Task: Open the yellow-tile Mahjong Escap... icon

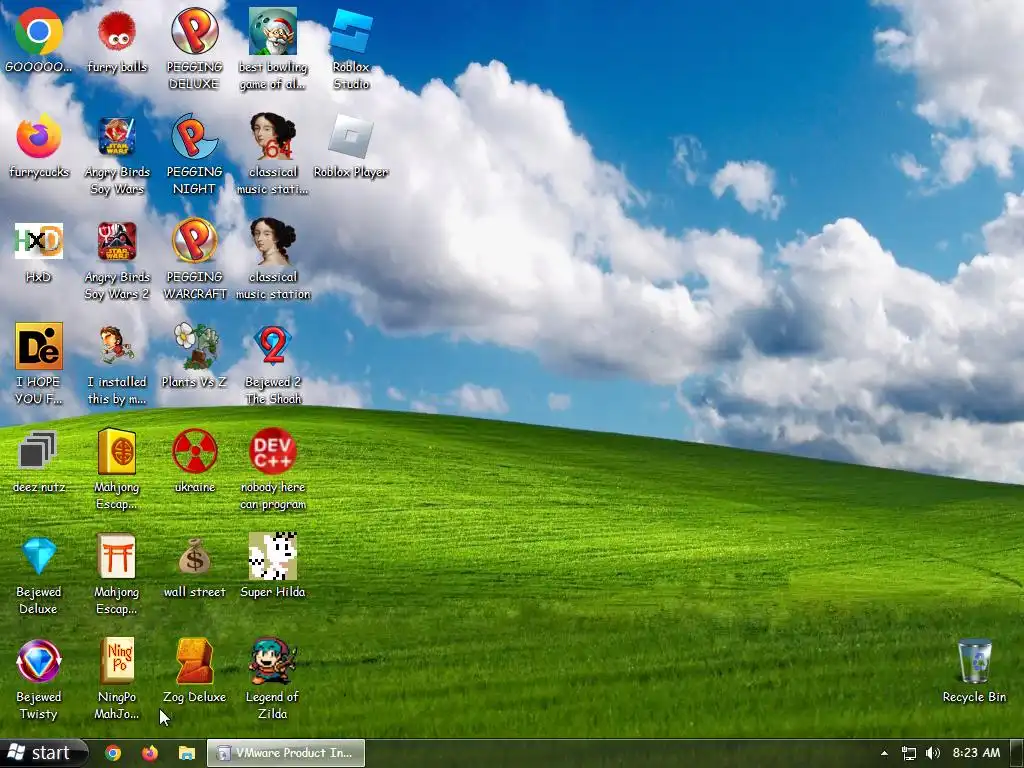Action: [117, 451]
